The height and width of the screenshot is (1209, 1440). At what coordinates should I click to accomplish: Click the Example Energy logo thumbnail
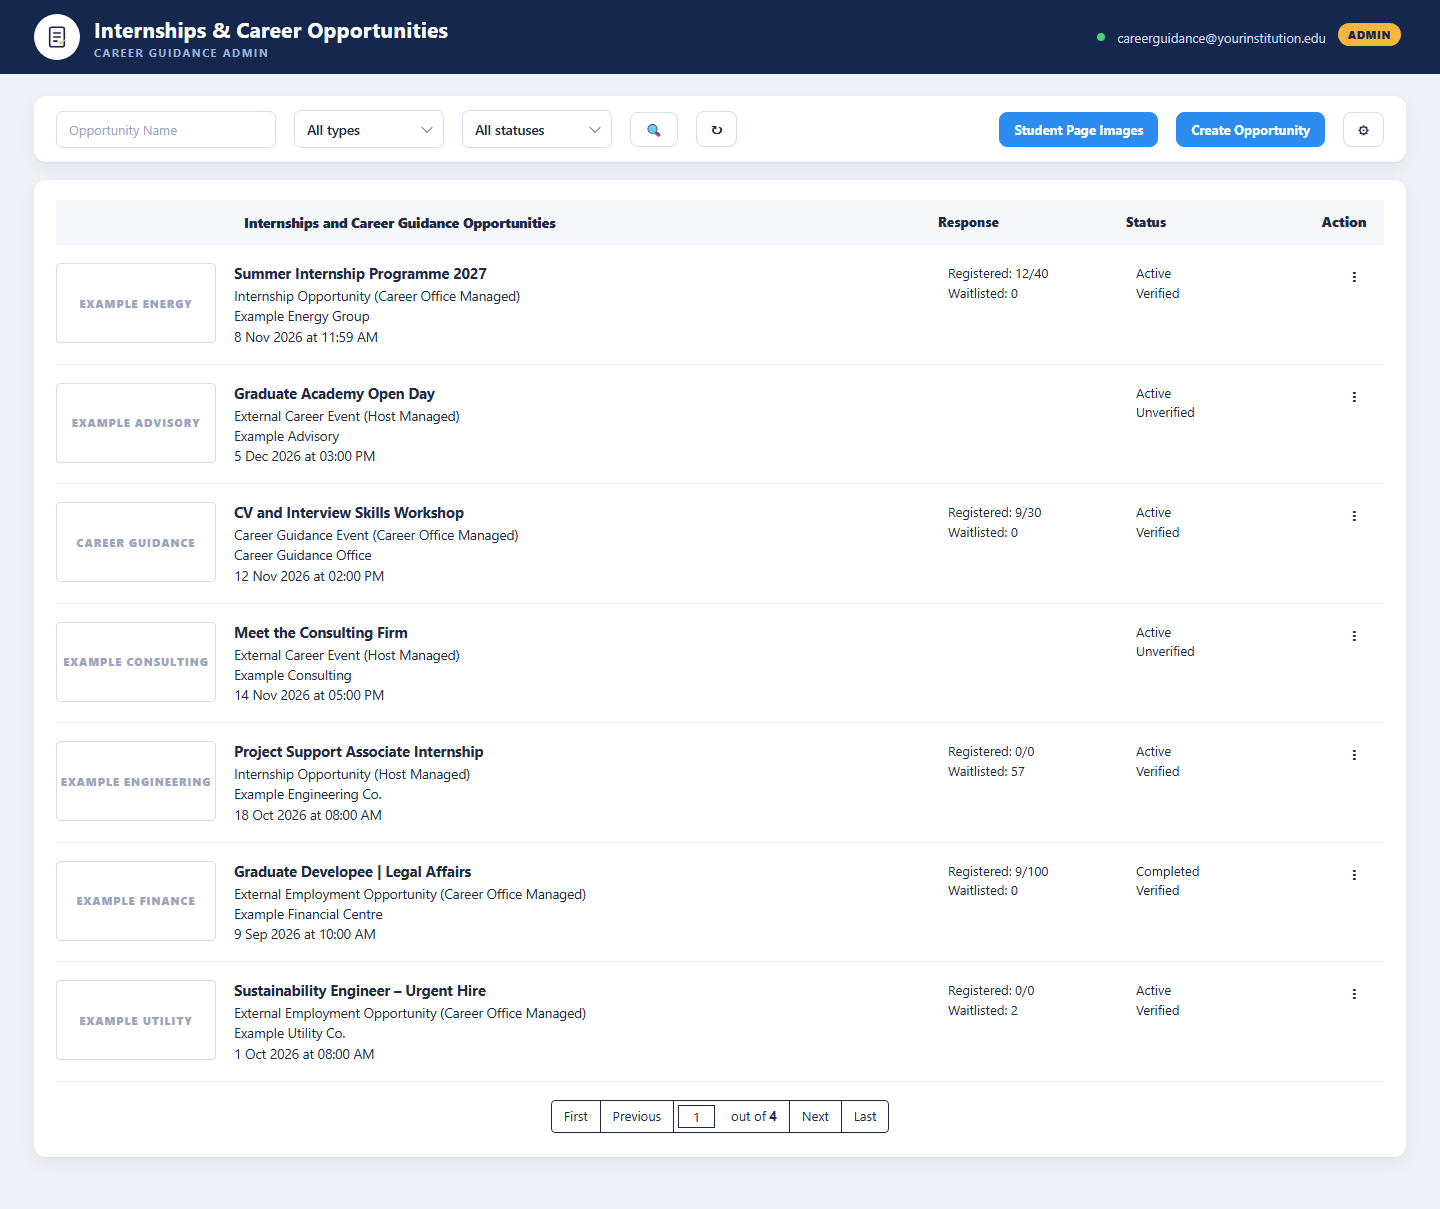click(136, 303)
